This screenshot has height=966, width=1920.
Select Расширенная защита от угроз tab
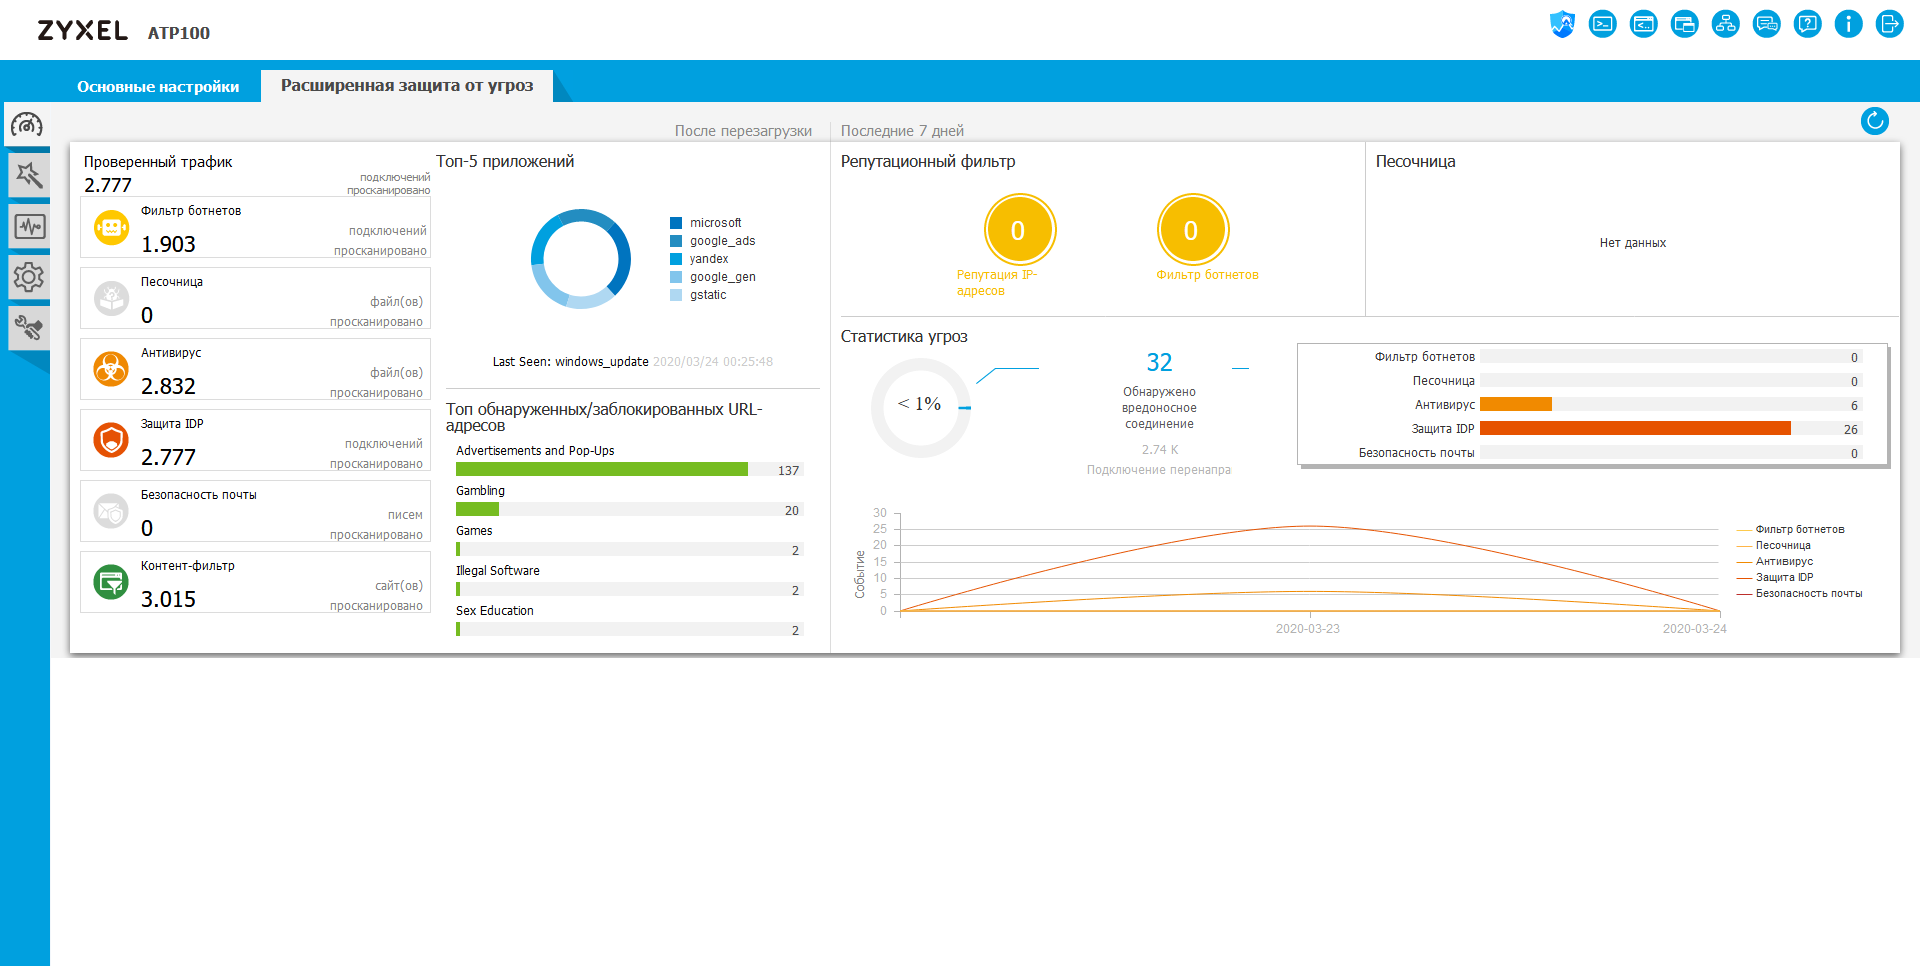[x=407, y=85]
